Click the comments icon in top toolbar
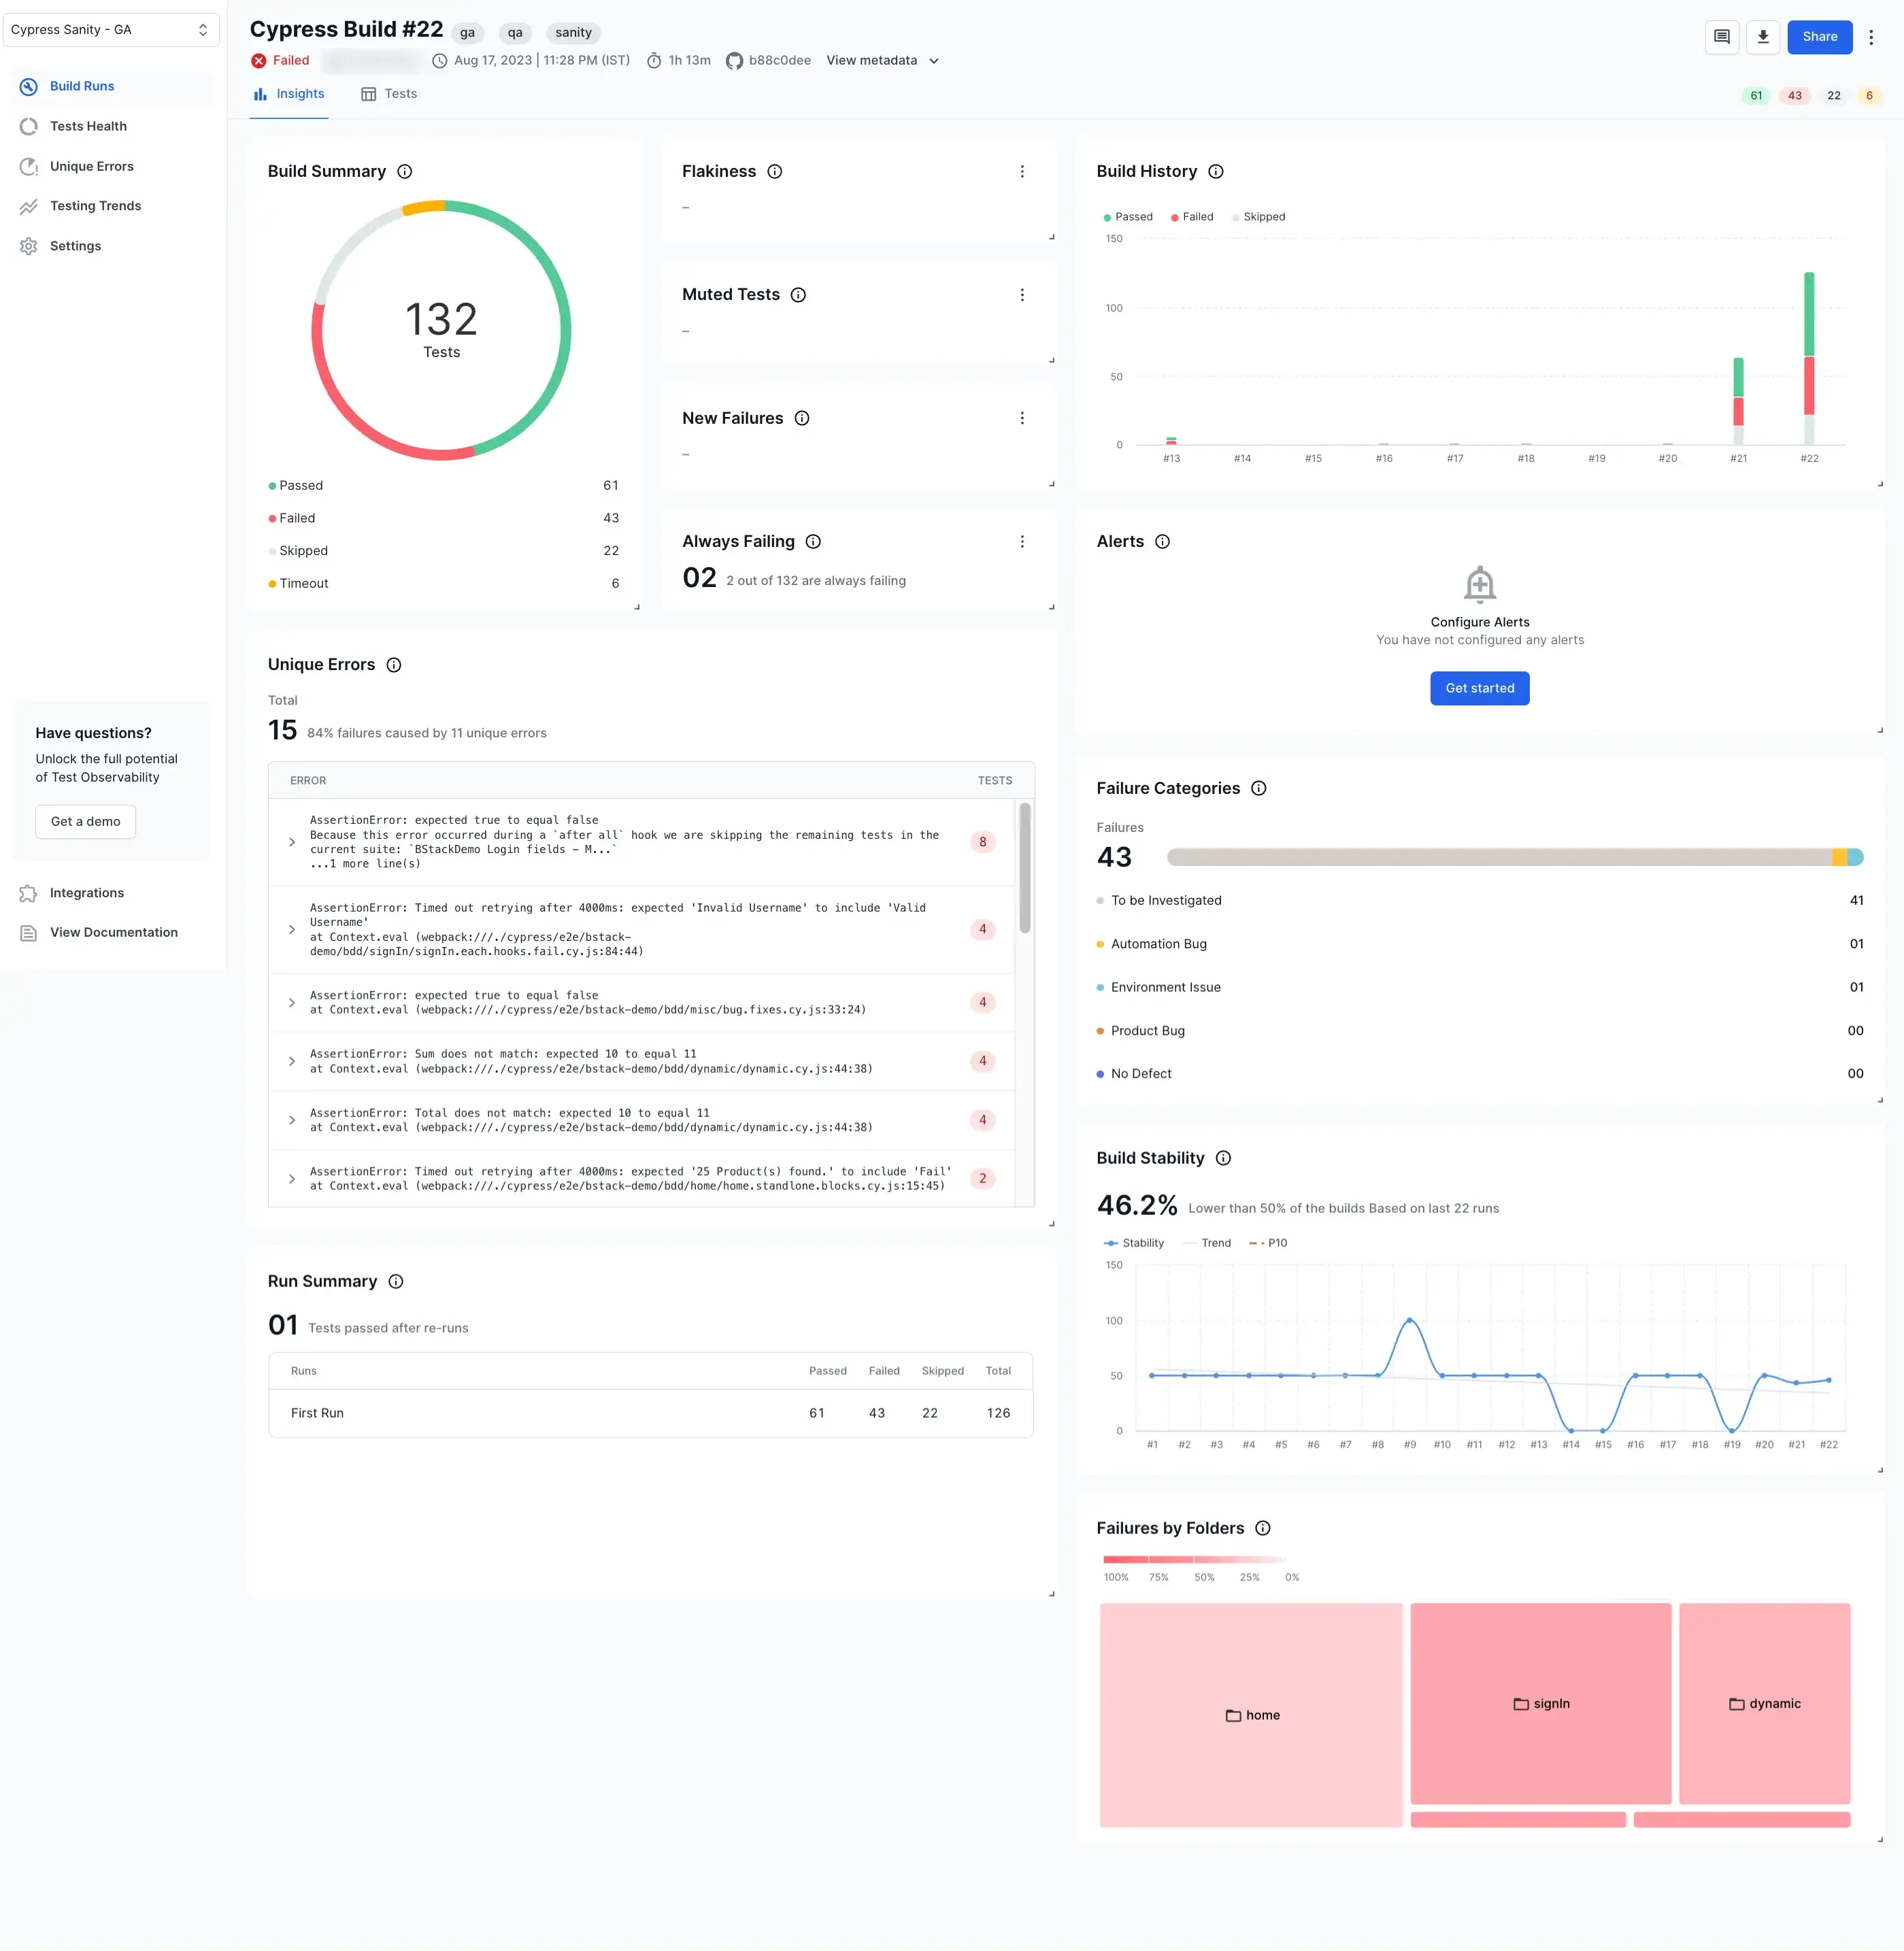This screenshot has width=1904, height=1951. tap(1721, 37)
